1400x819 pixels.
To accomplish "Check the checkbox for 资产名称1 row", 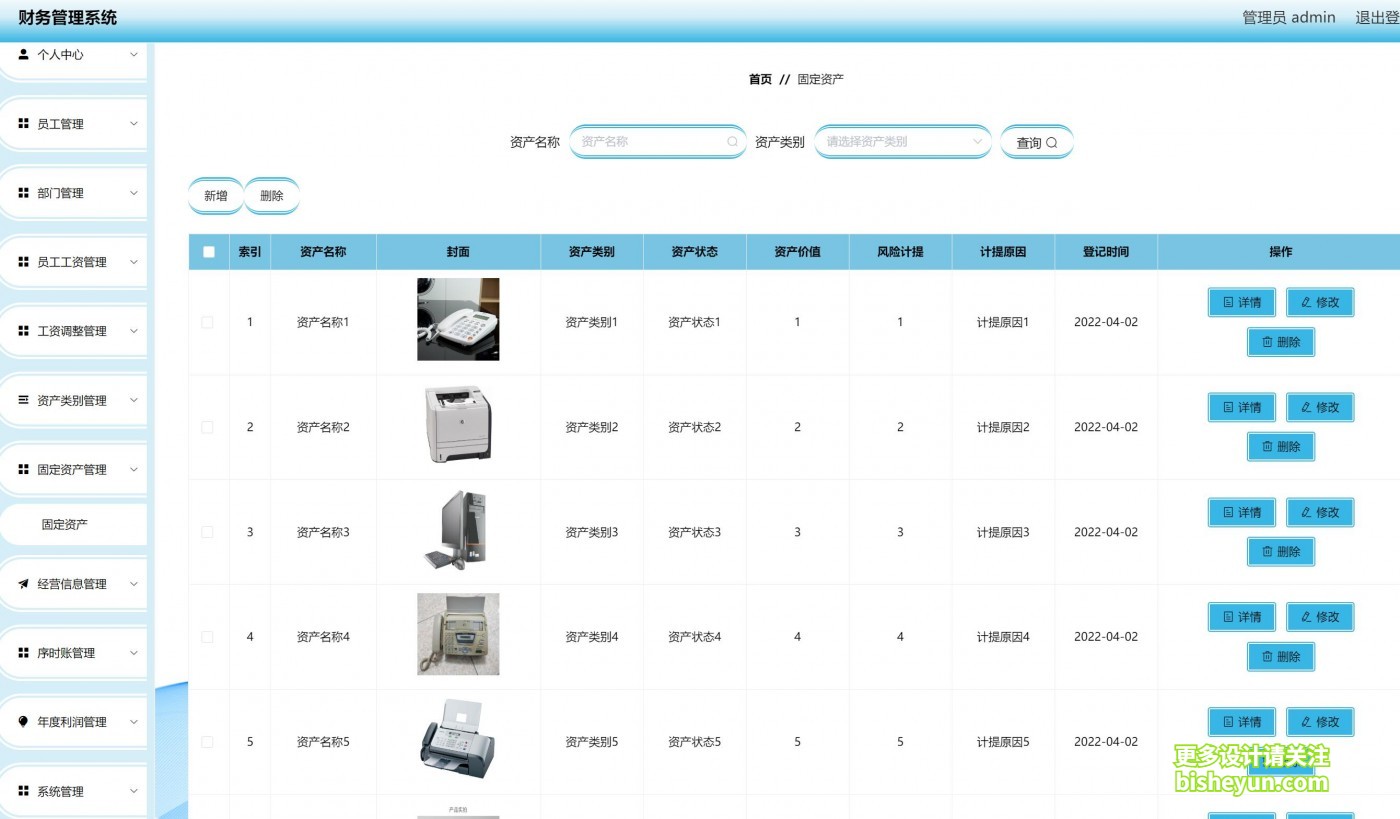I will pos(207,322).
